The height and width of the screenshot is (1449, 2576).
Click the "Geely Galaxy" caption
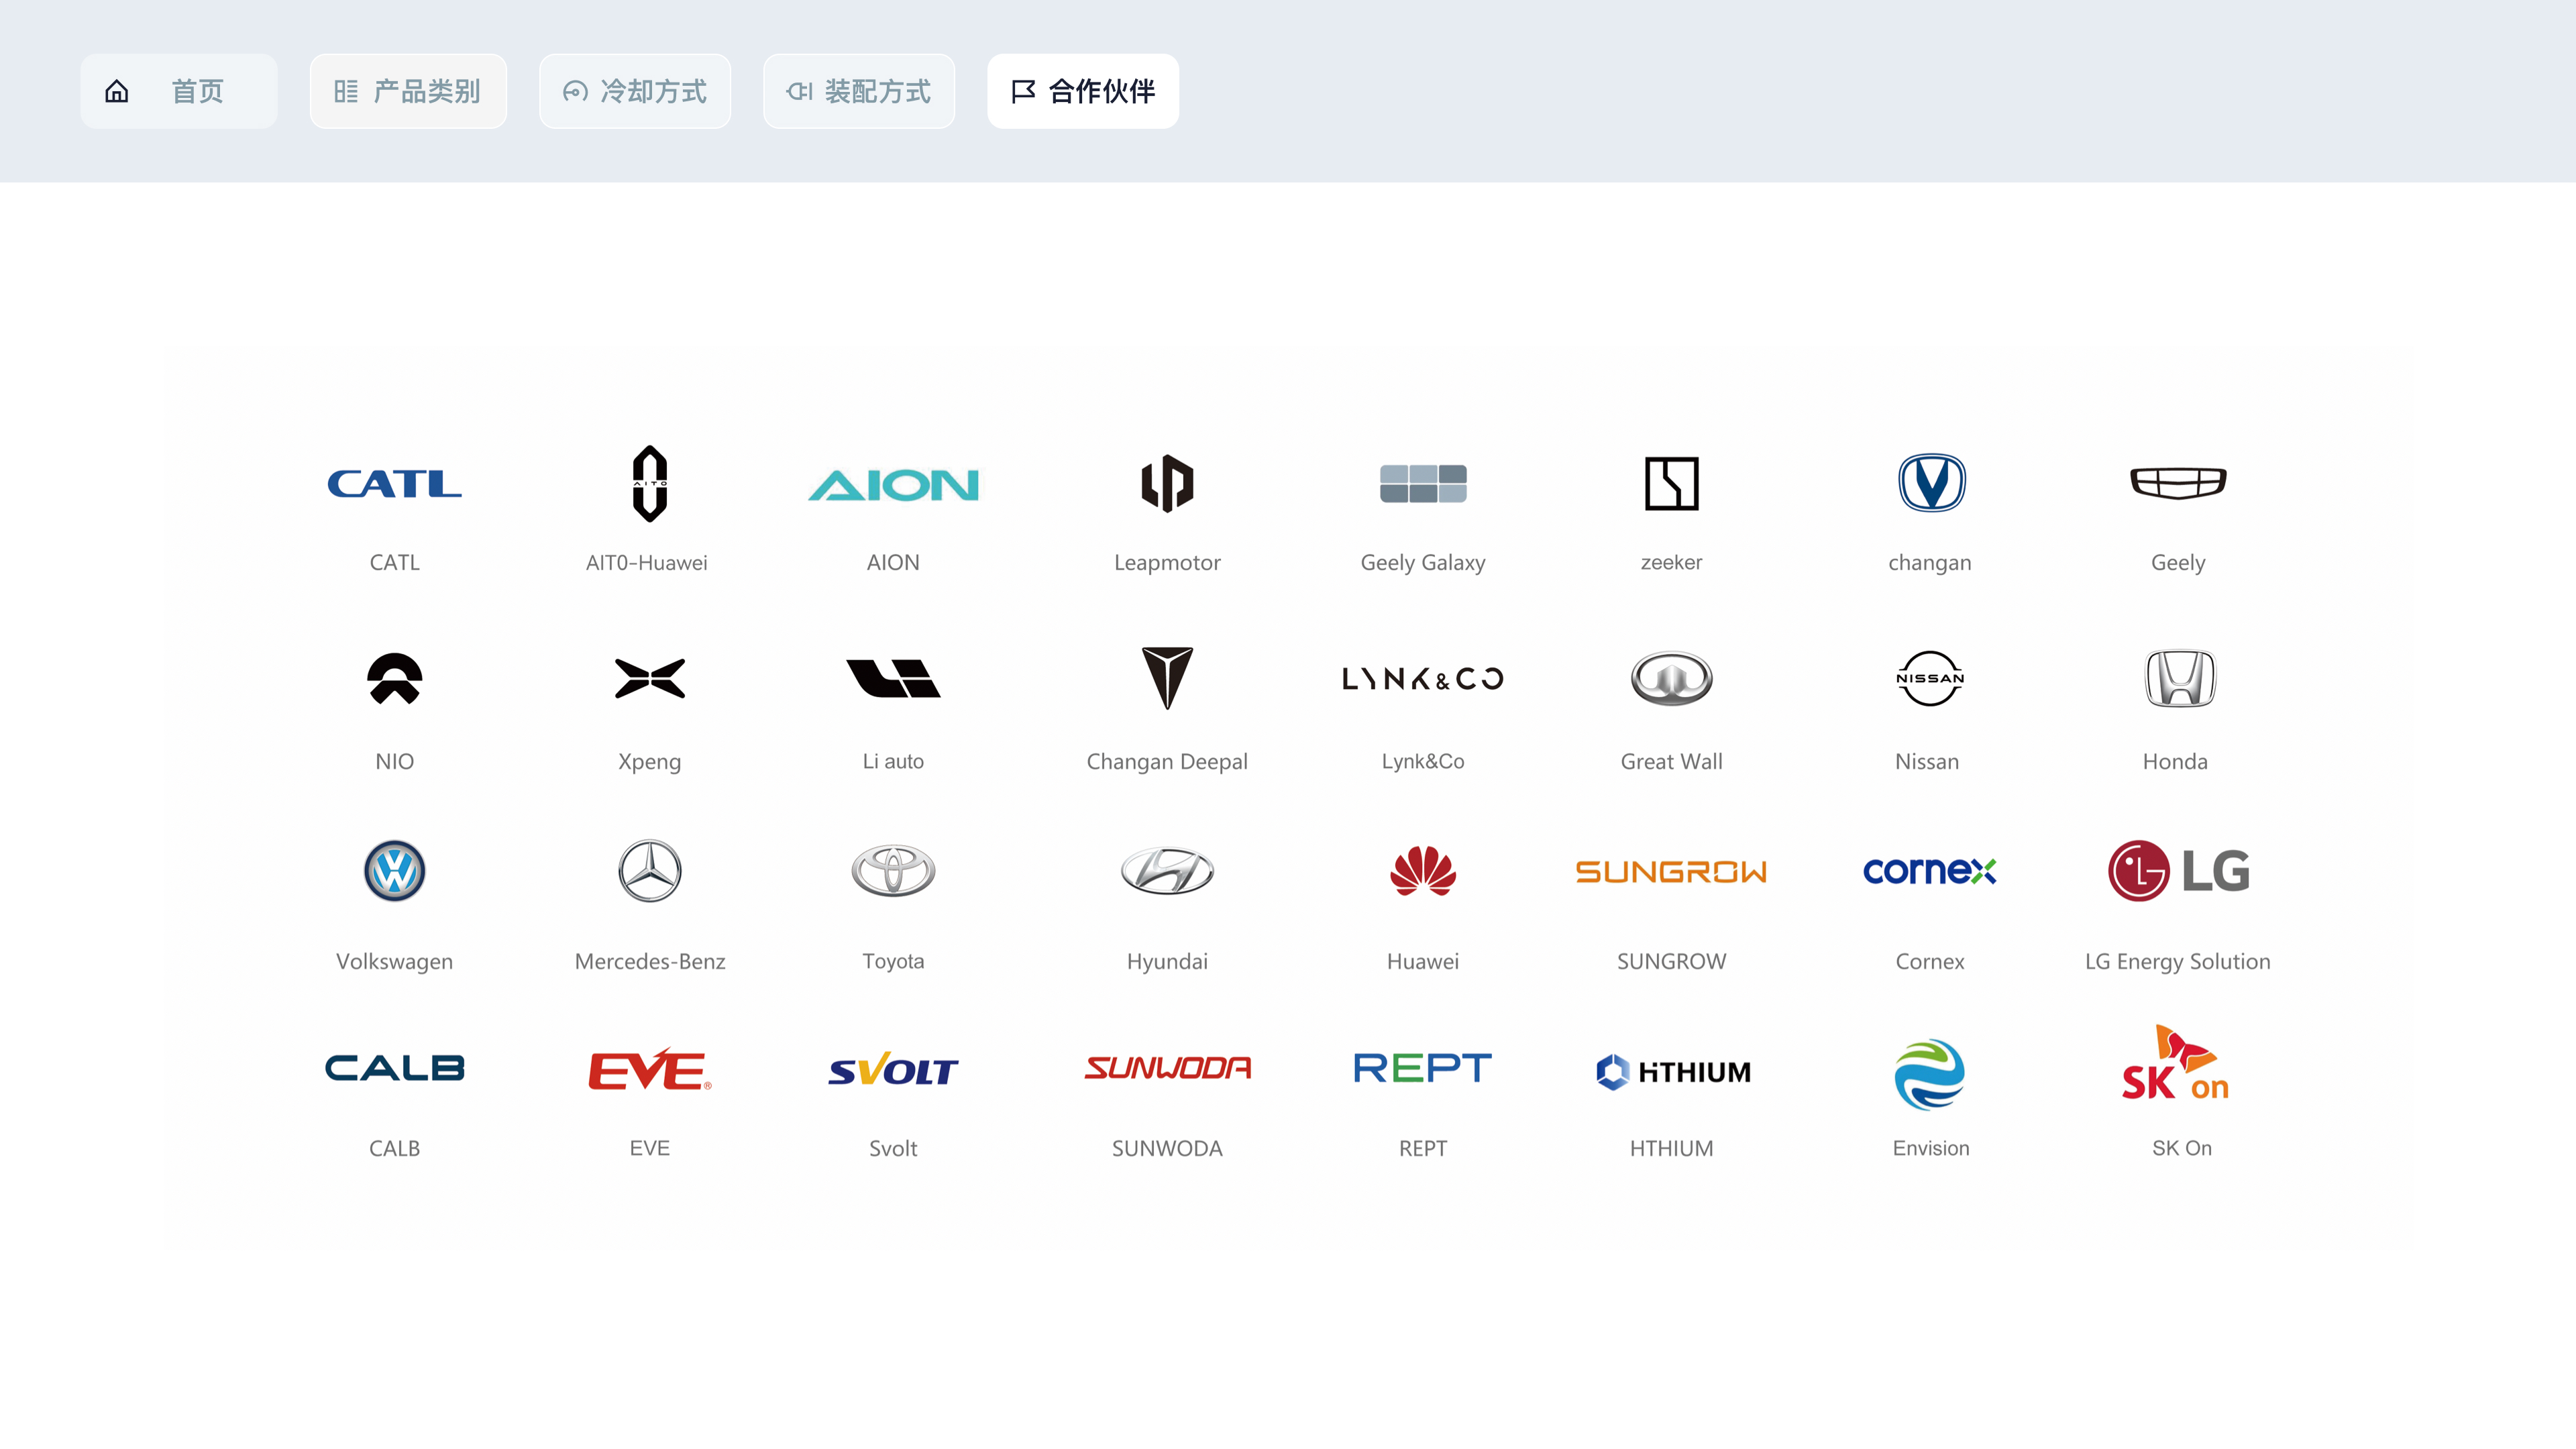pos(1423,563)
